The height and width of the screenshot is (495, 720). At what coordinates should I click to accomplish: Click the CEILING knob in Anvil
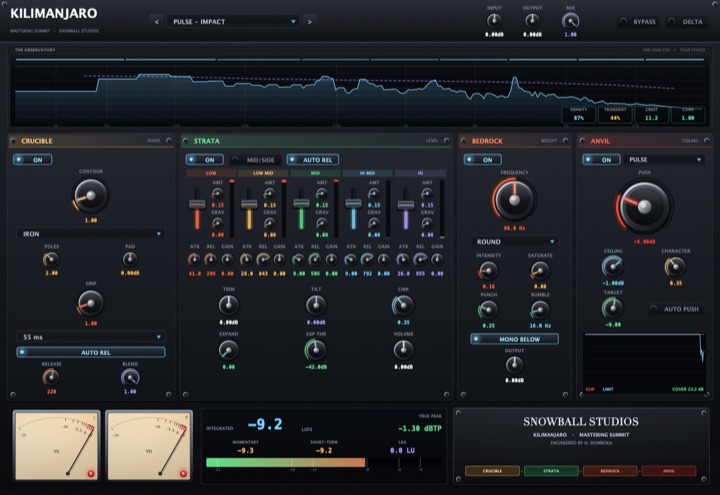point(613,266)
